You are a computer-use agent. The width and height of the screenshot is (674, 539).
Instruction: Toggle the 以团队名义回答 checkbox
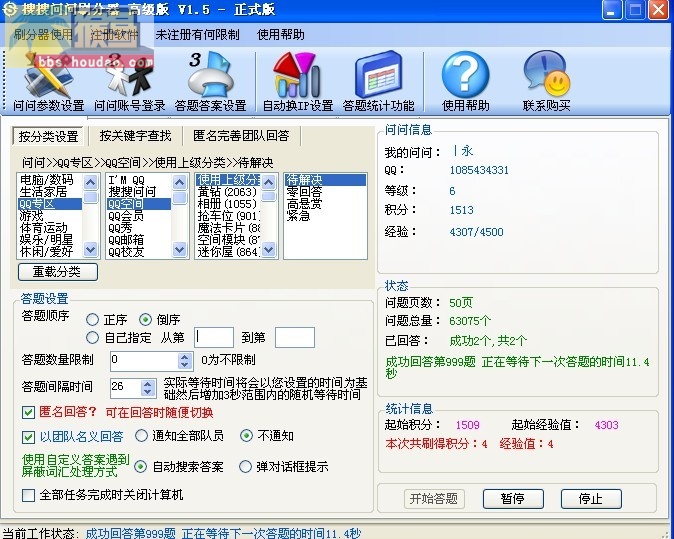point(28,437)
